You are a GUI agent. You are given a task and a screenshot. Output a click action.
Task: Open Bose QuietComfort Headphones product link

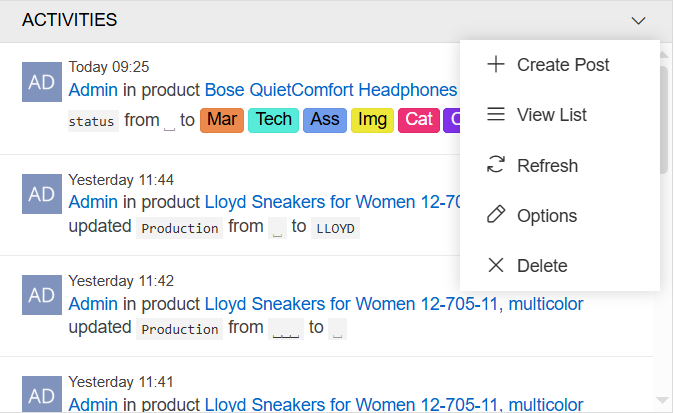tap(330, 89)
